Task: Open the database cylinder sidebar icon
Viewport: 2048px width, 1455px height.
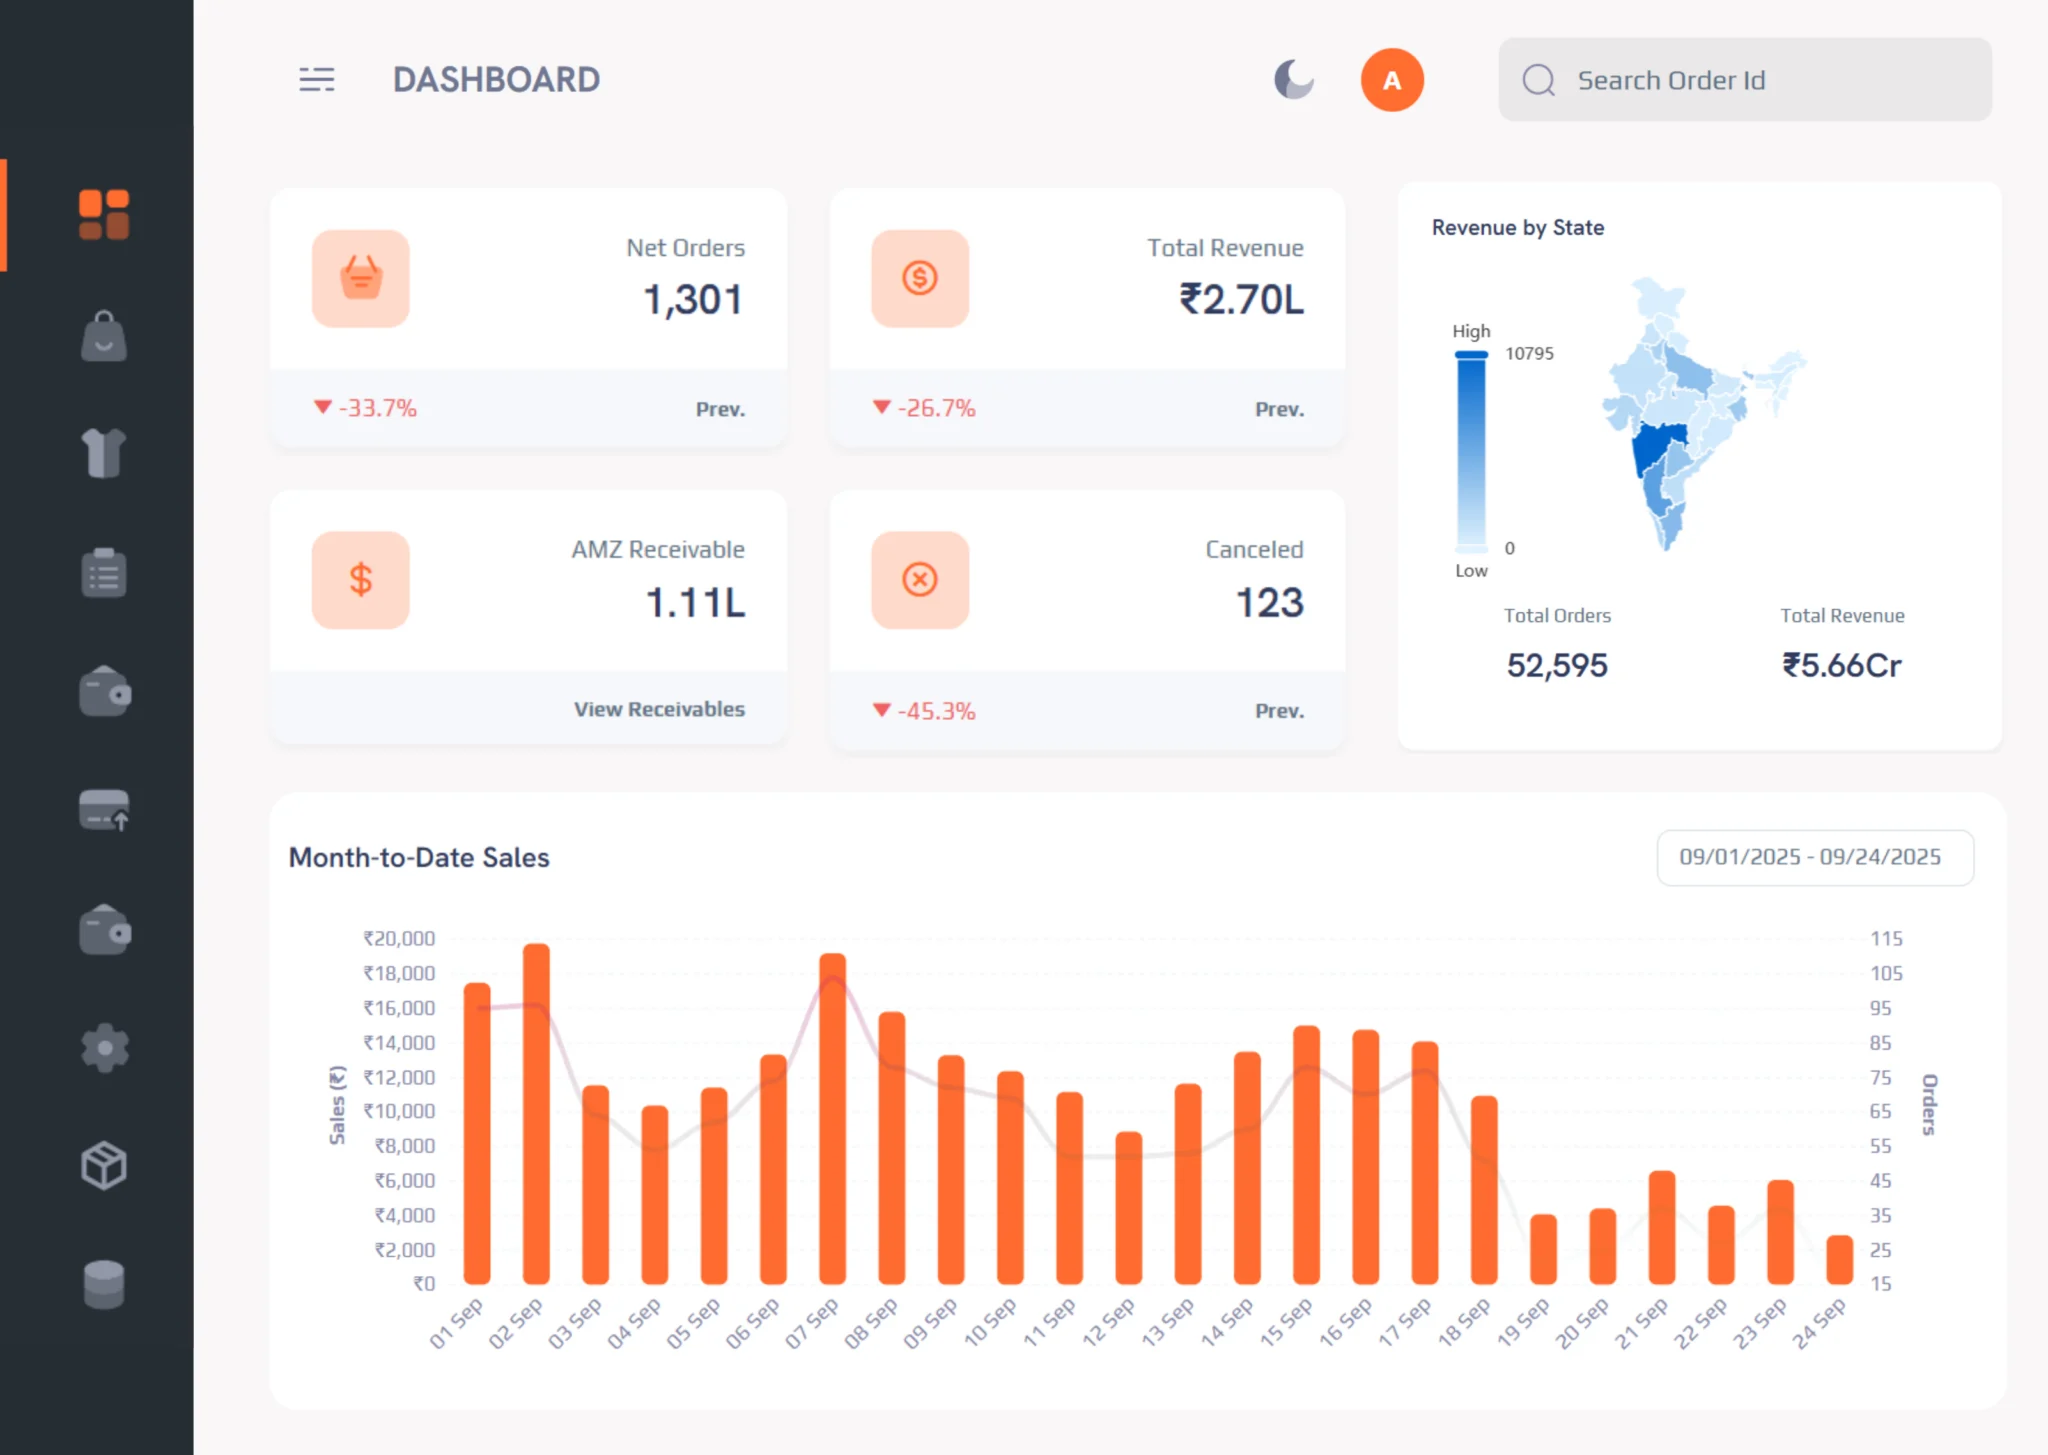Action: click(104, 1284)
